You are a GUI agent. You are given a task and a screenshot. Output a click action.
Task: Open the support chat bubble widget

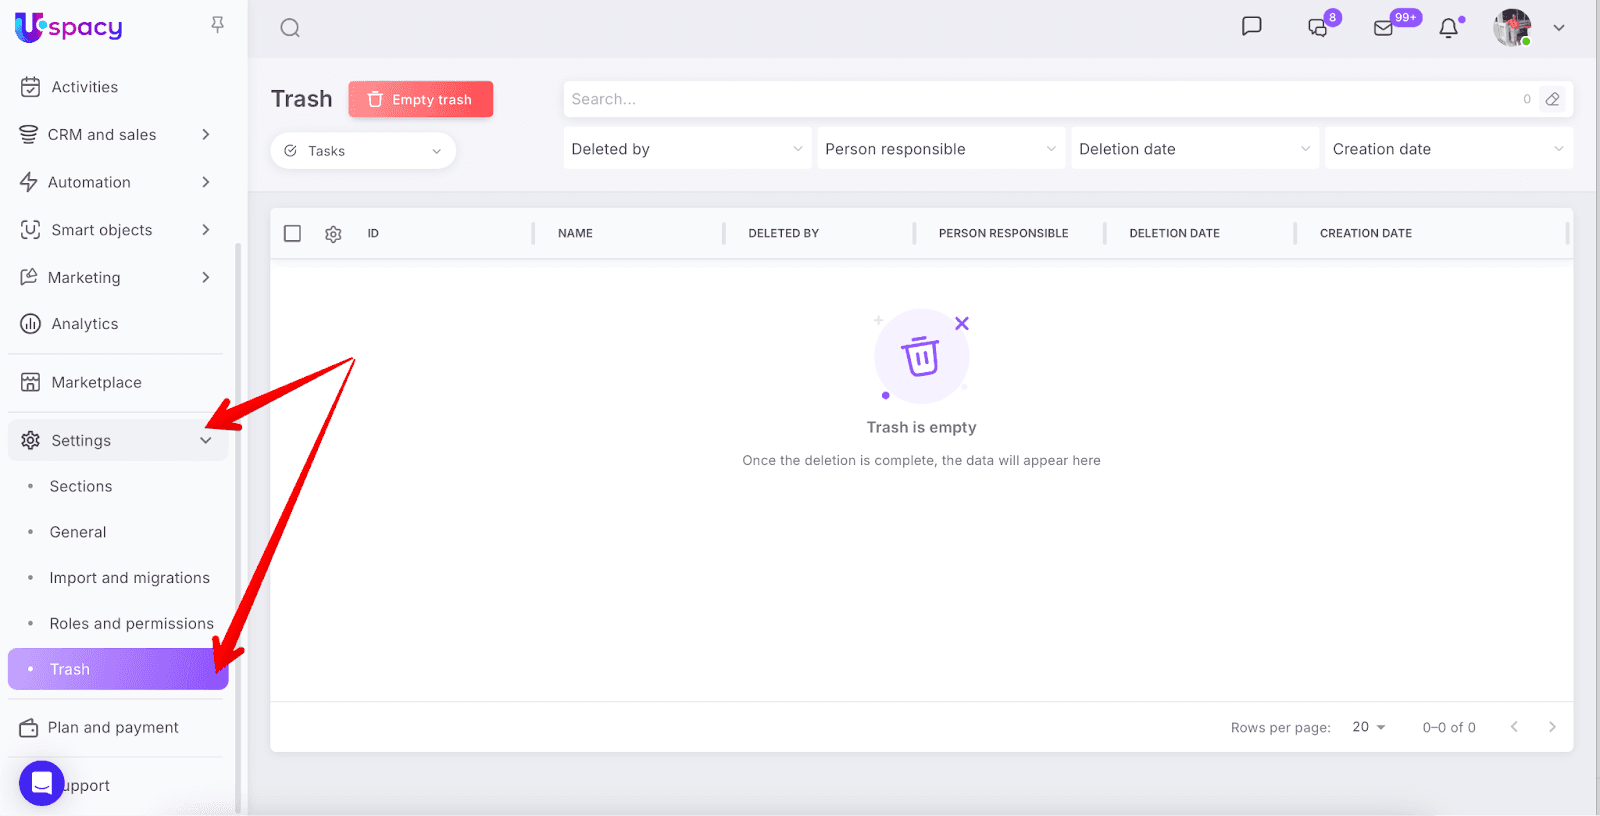(42, 783)
